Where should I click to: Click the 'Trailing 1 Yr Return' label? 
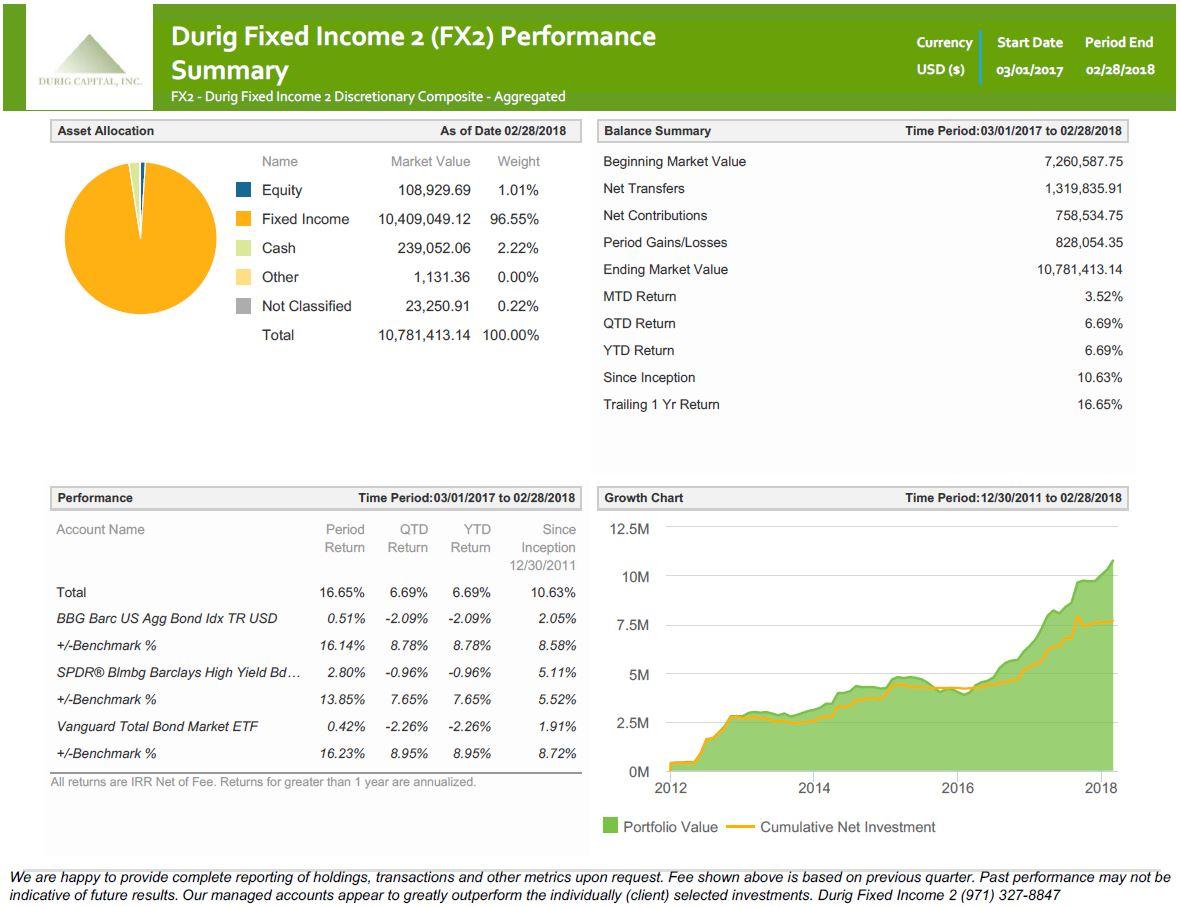pos(661,404)
